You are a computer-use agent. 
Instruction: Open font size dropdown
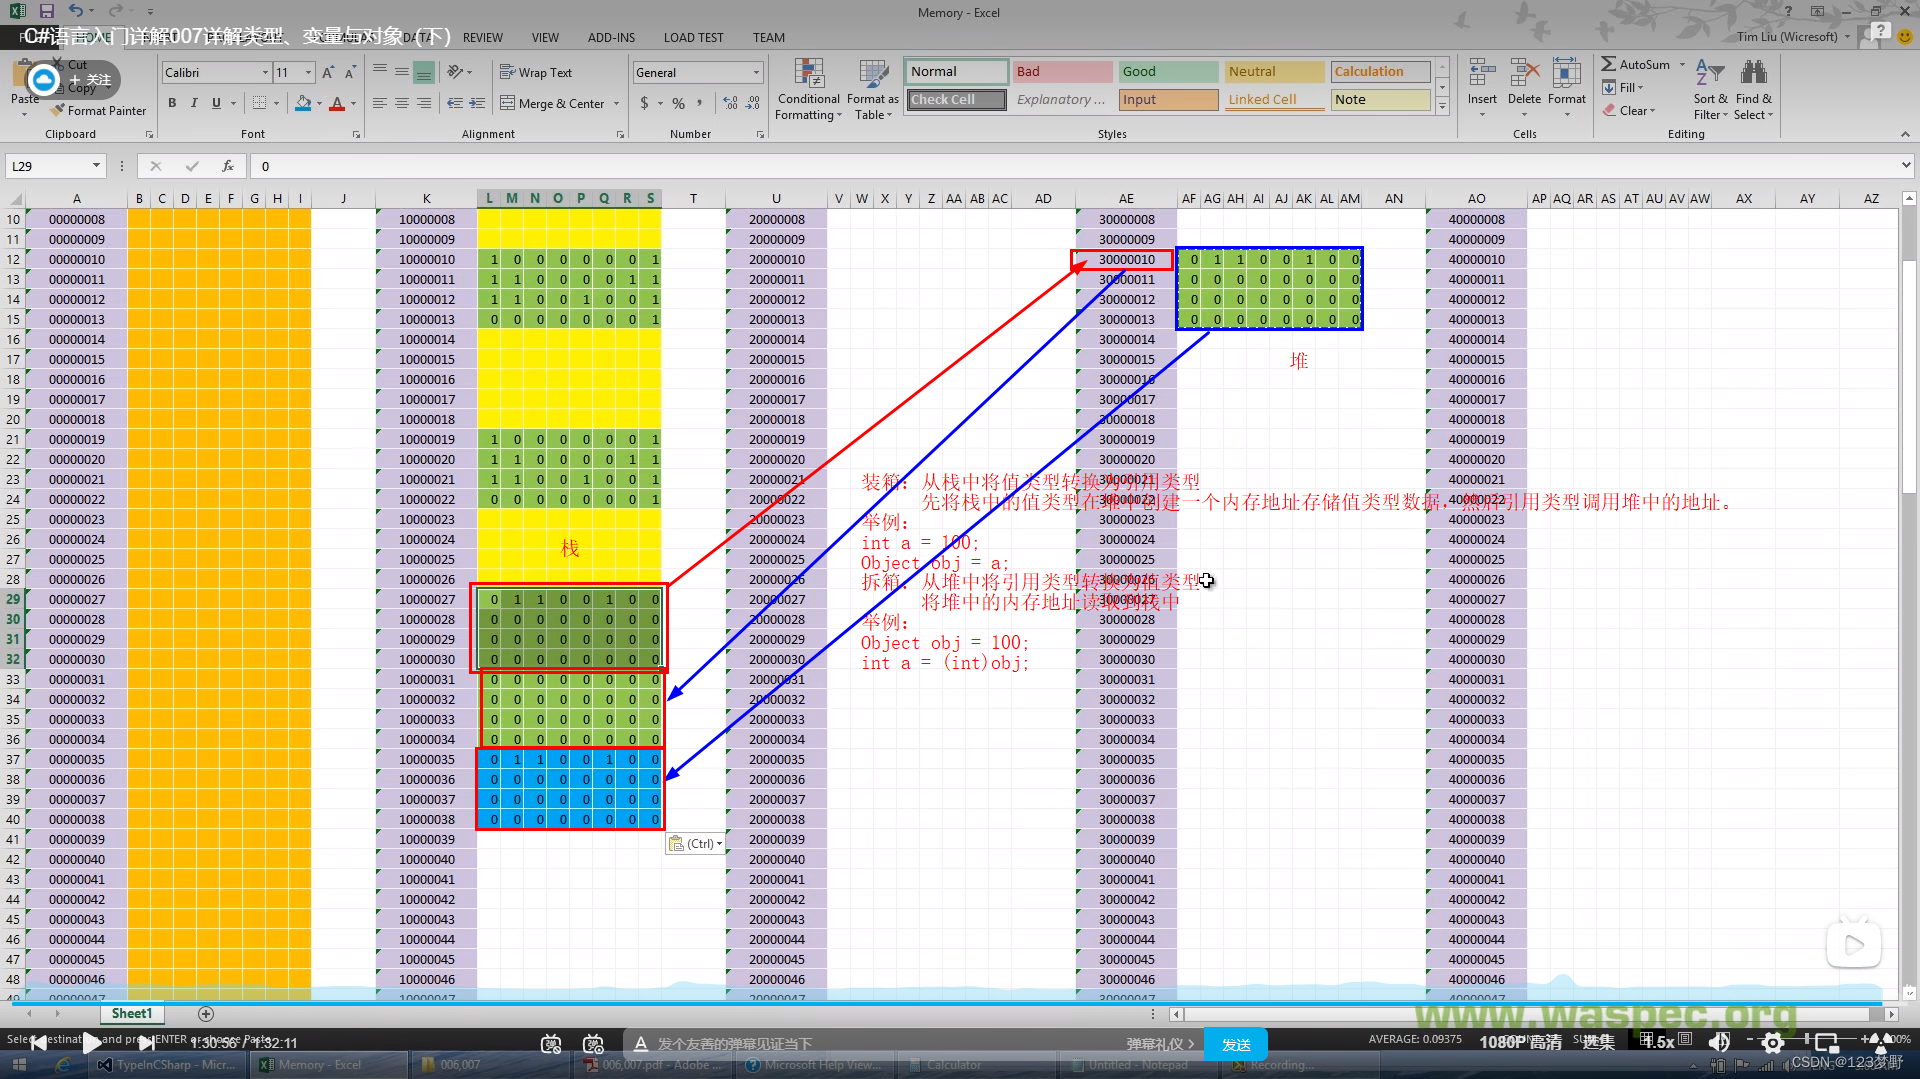tap(308, 73)
